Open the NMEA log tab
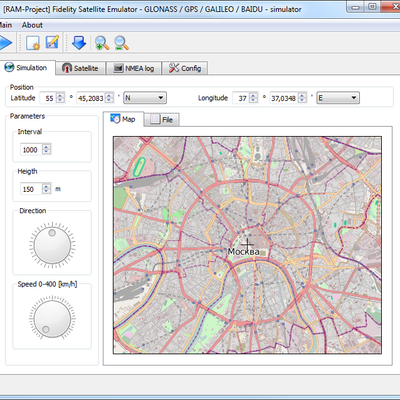Screen dimensions: 400x400 tap(134, 68)
